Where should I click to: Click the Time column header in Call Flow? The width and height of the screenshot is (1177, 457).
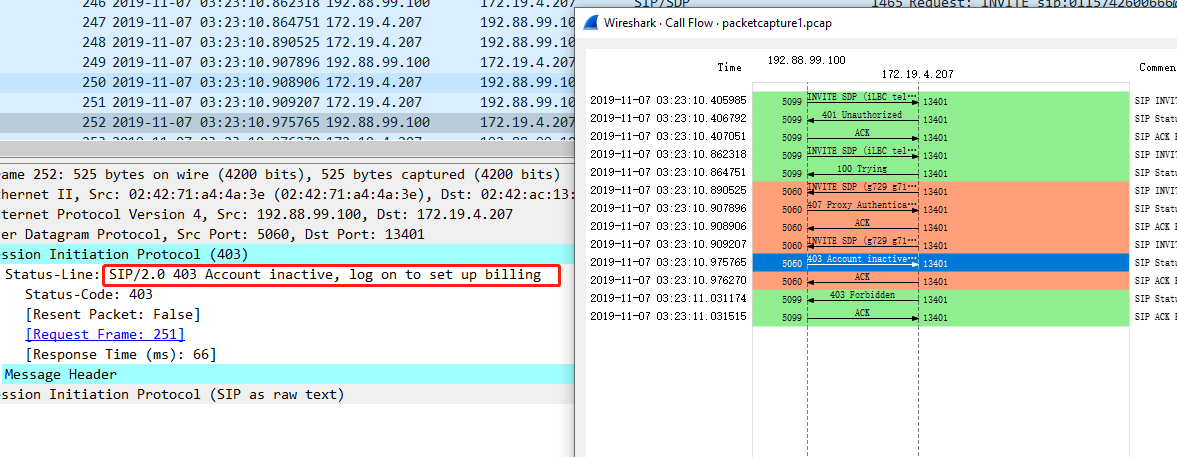730,68
